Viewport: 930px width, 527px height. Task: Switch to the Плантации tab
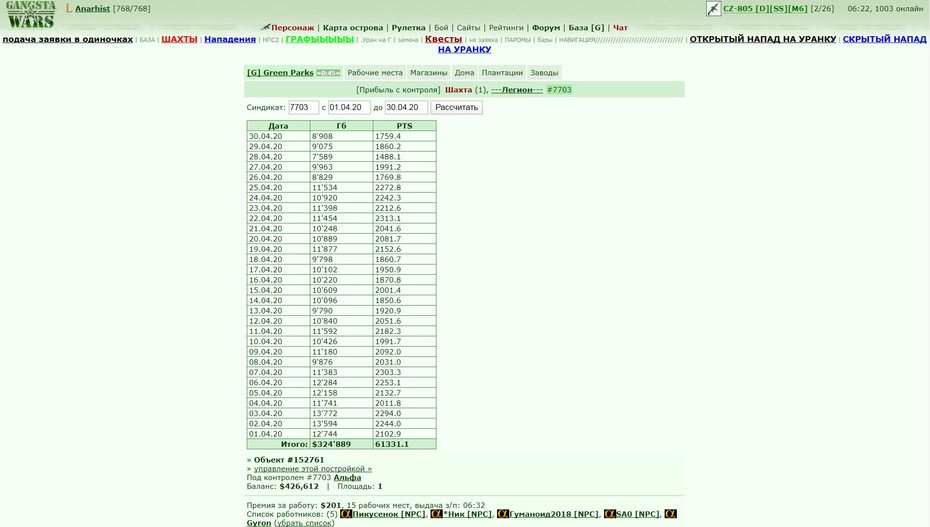(502, 72)
